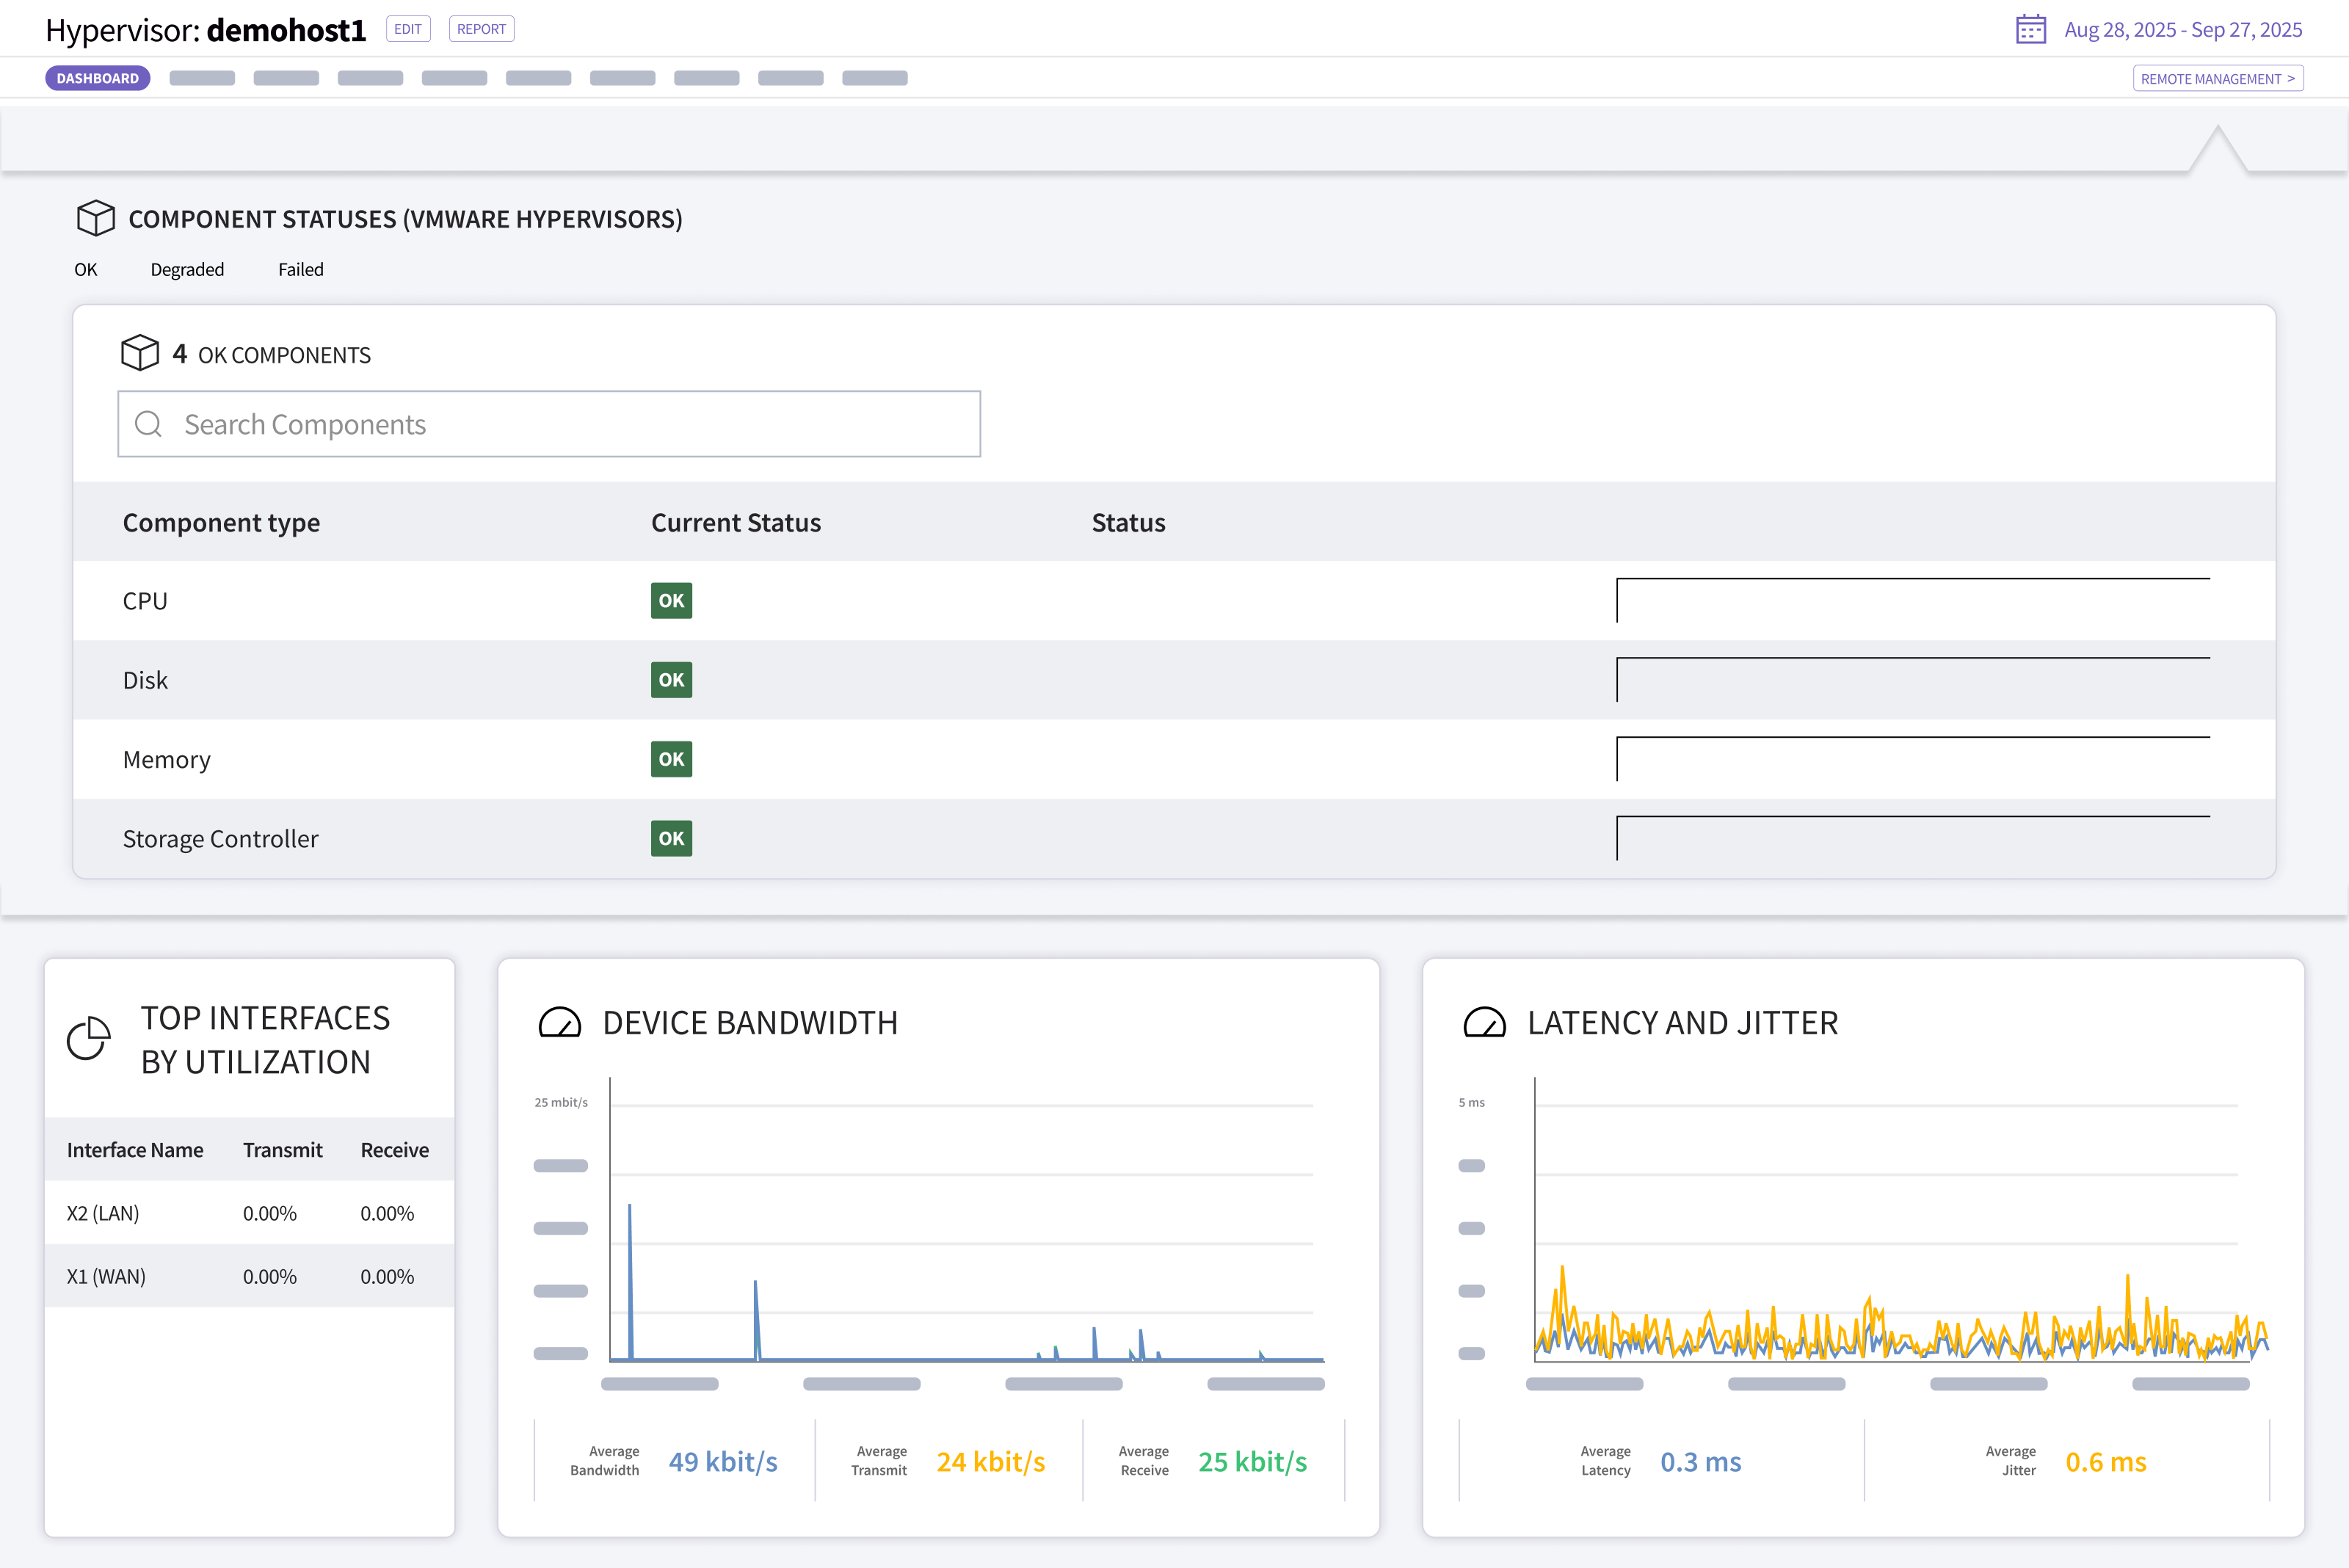Click the OK status badge on the CPU row
This screenshot has width=2349, height=1568.
coord(671,600)
